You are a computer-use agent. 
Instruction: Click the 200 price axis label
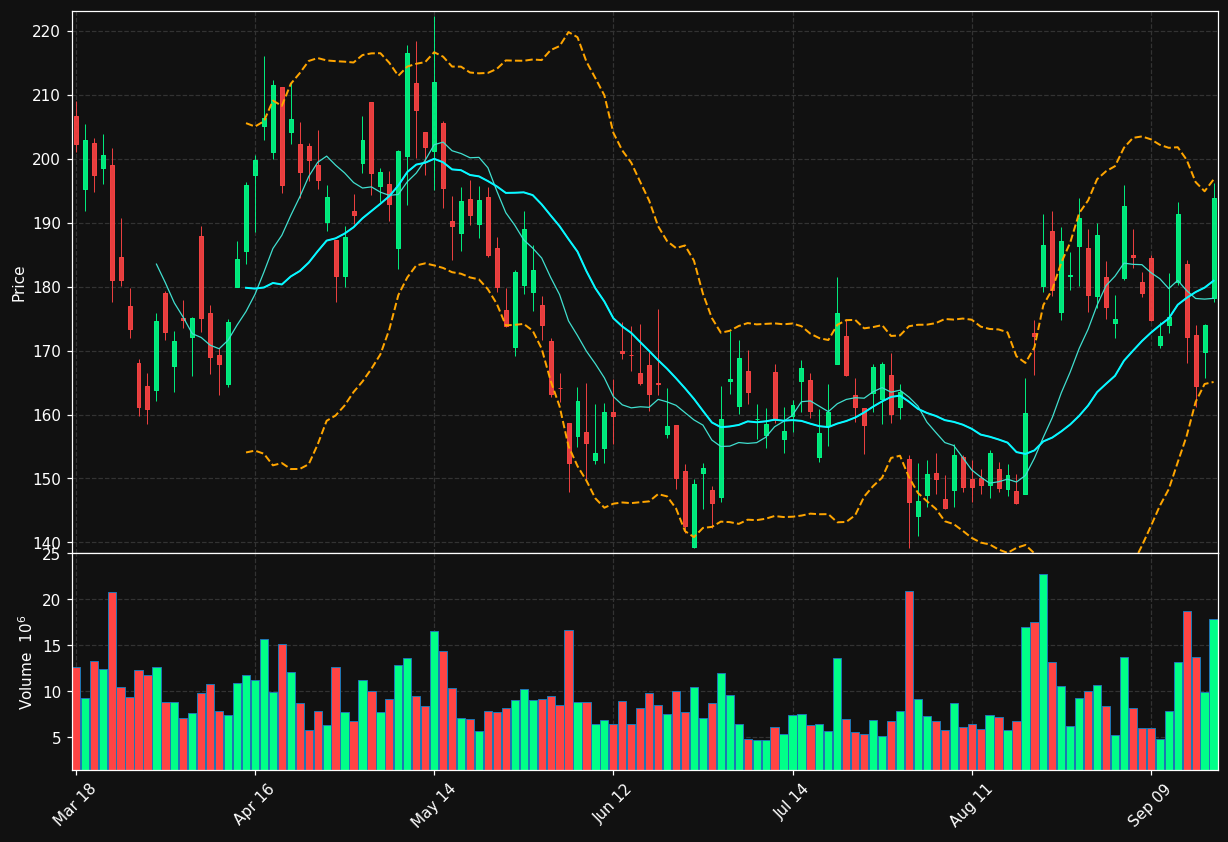coord(46,159)
